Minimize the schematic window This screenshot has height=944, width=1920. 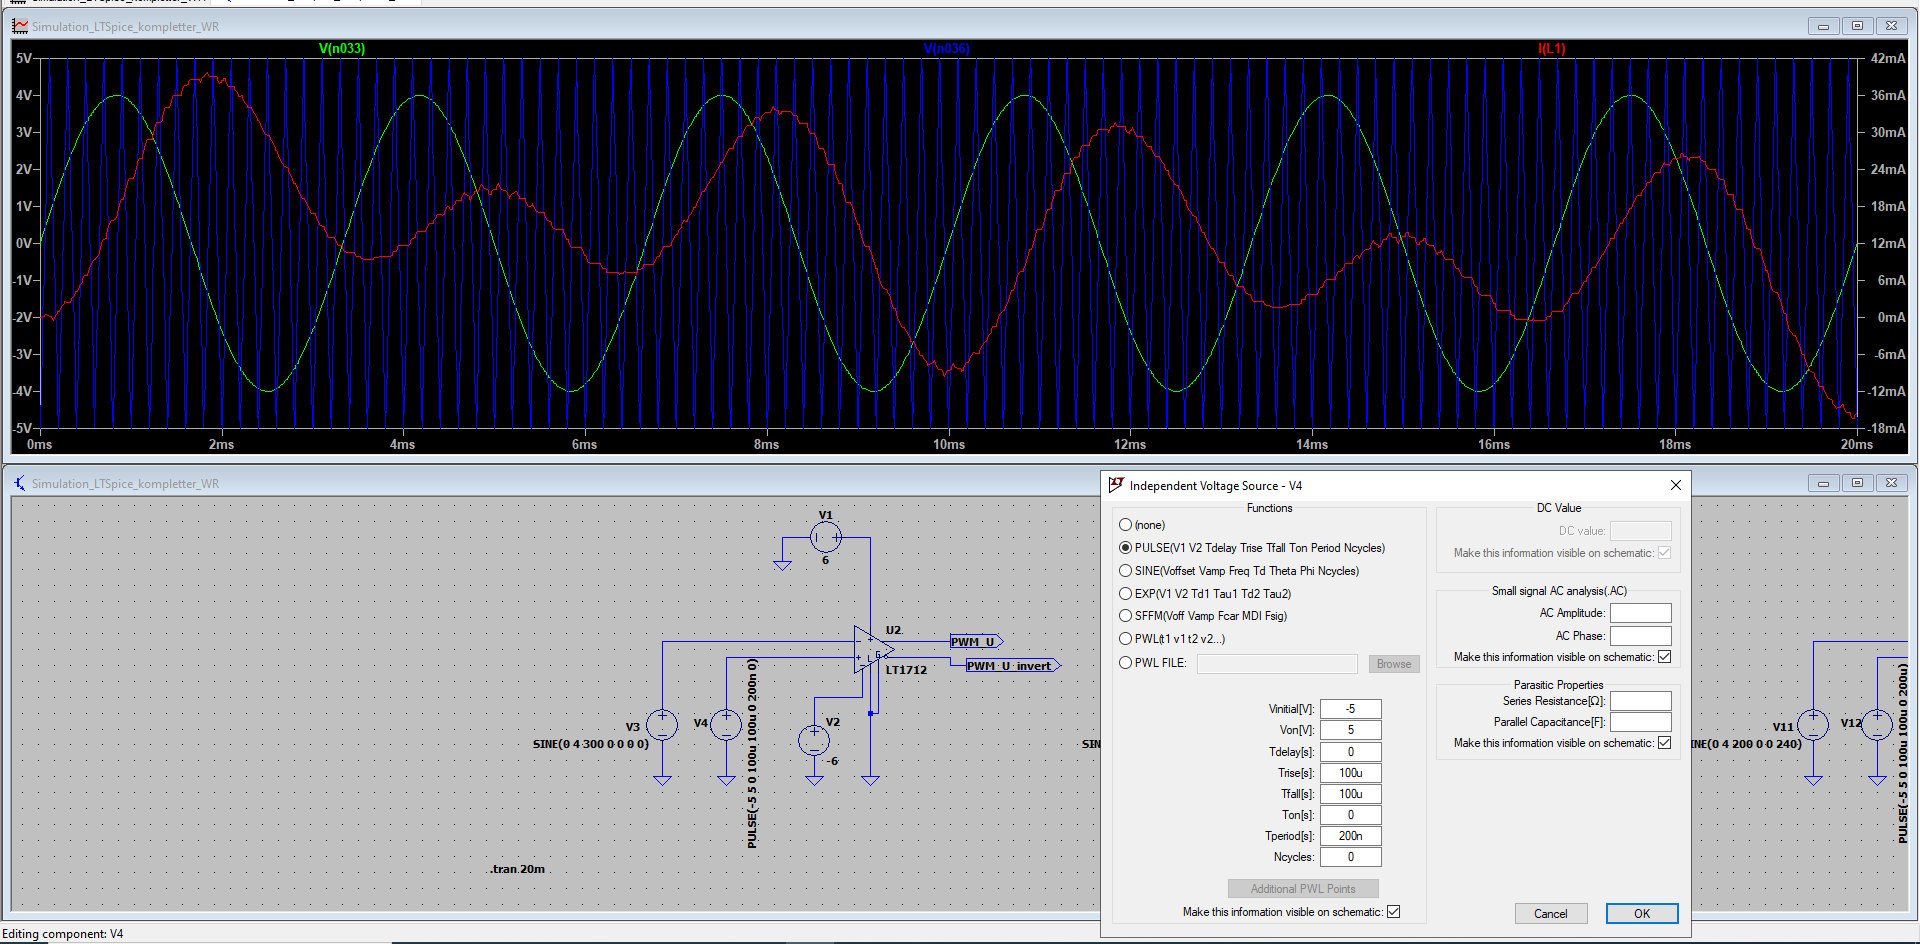pos(1823,483)
